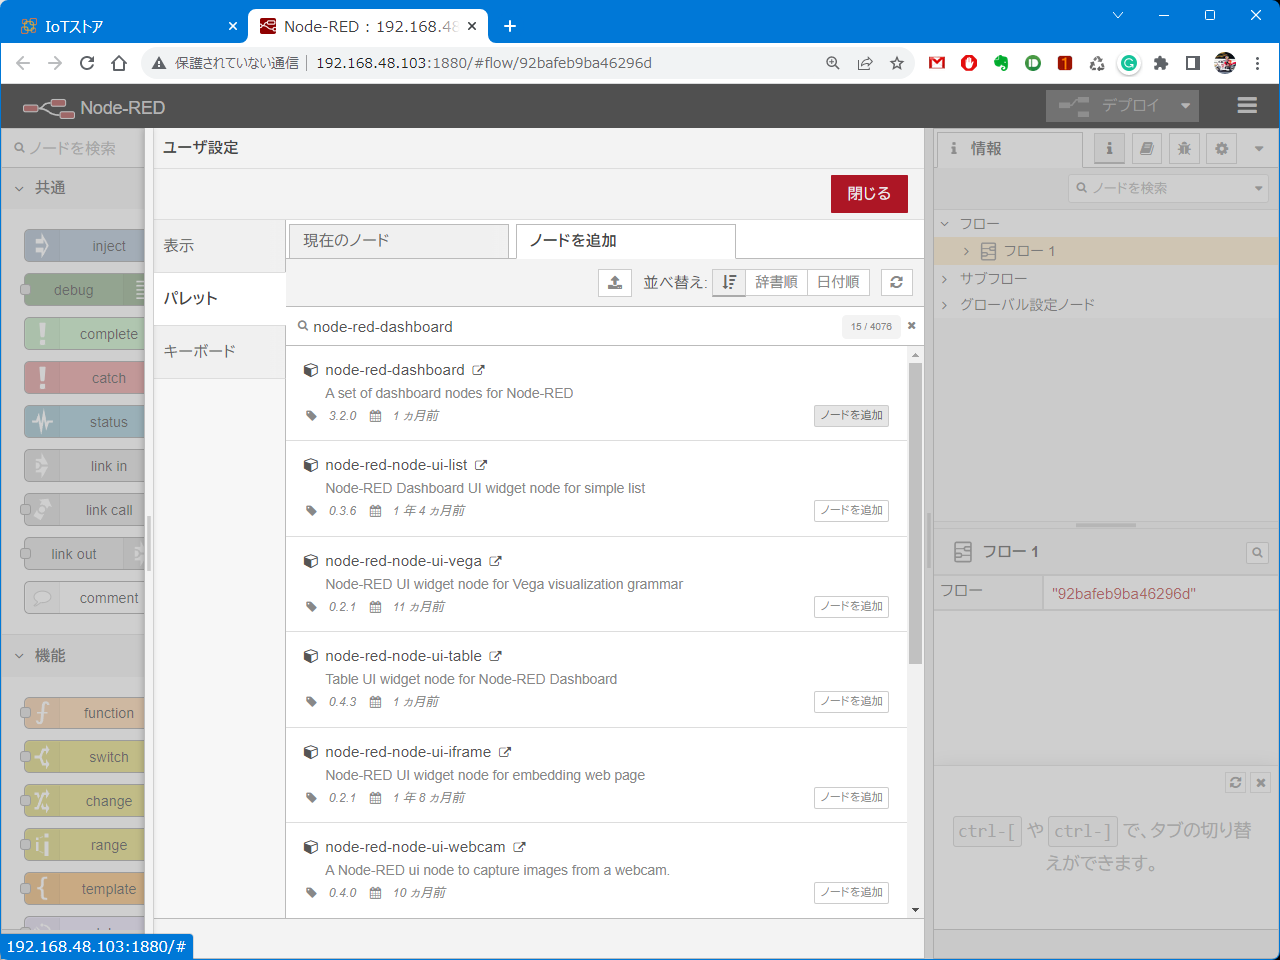Screen dimensions: 1280x960
Task: Click search icon in Flow 1 info pane
Action: [x=1257, y=552]
